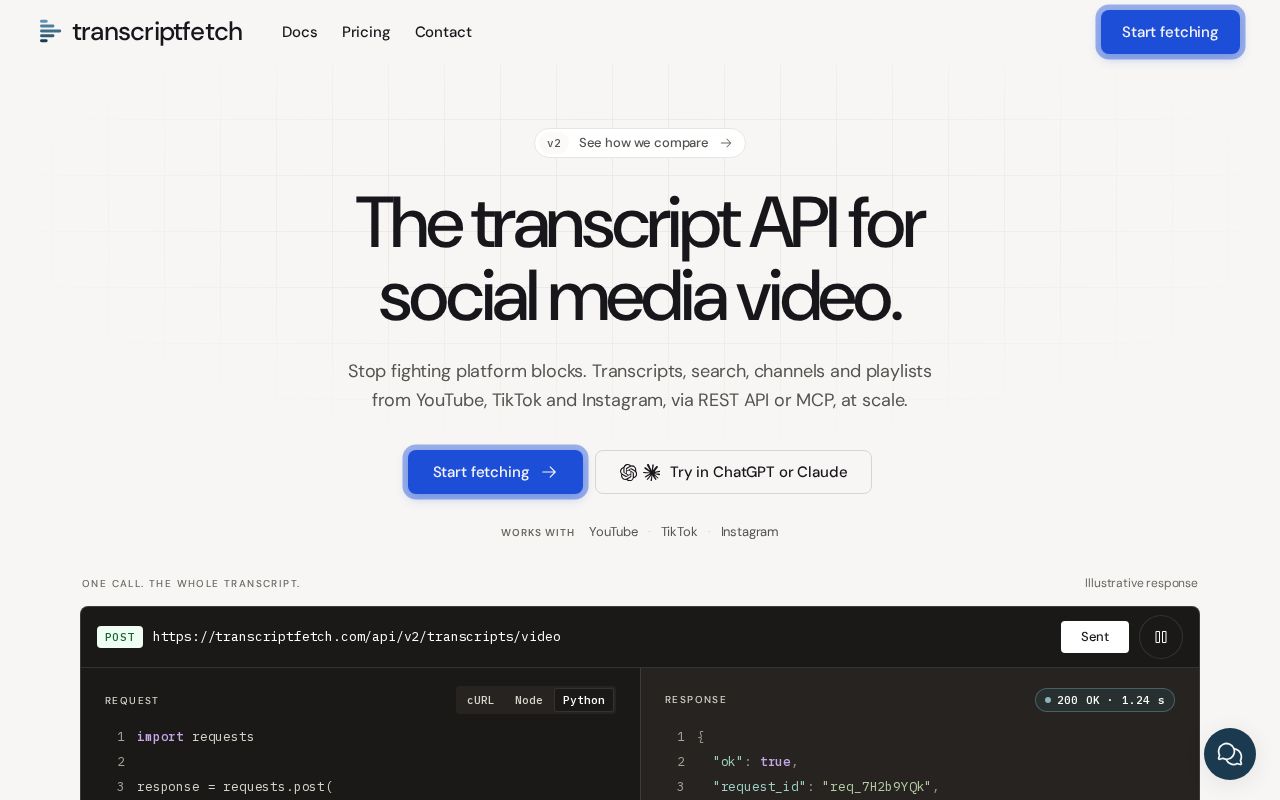Select Instagram in the works with list
The image size is (1280, 800).
click(749, 532)
